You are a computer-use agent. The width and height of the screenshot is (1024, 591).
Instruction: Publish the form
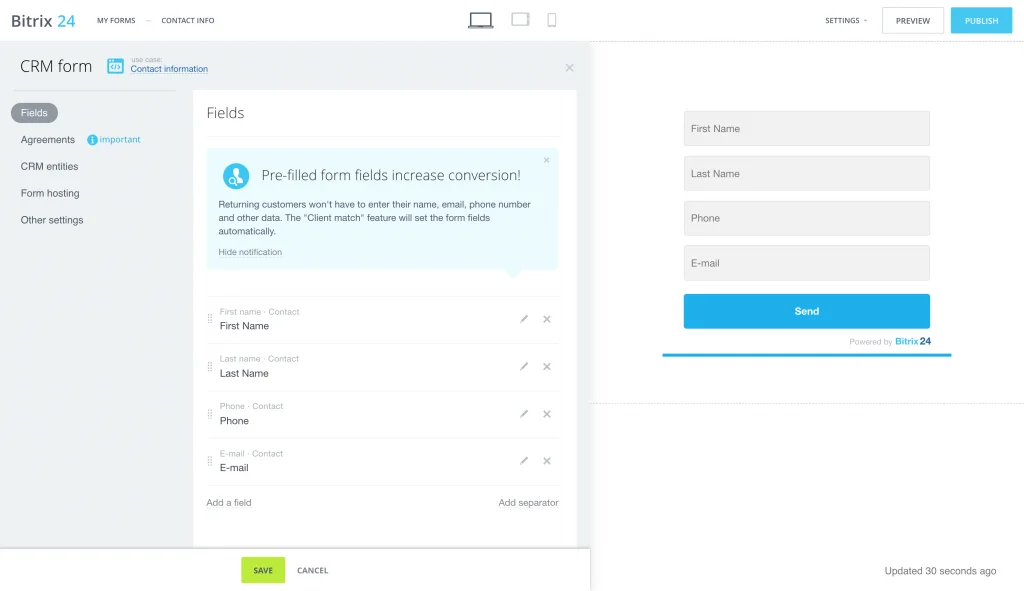[981, 21]
